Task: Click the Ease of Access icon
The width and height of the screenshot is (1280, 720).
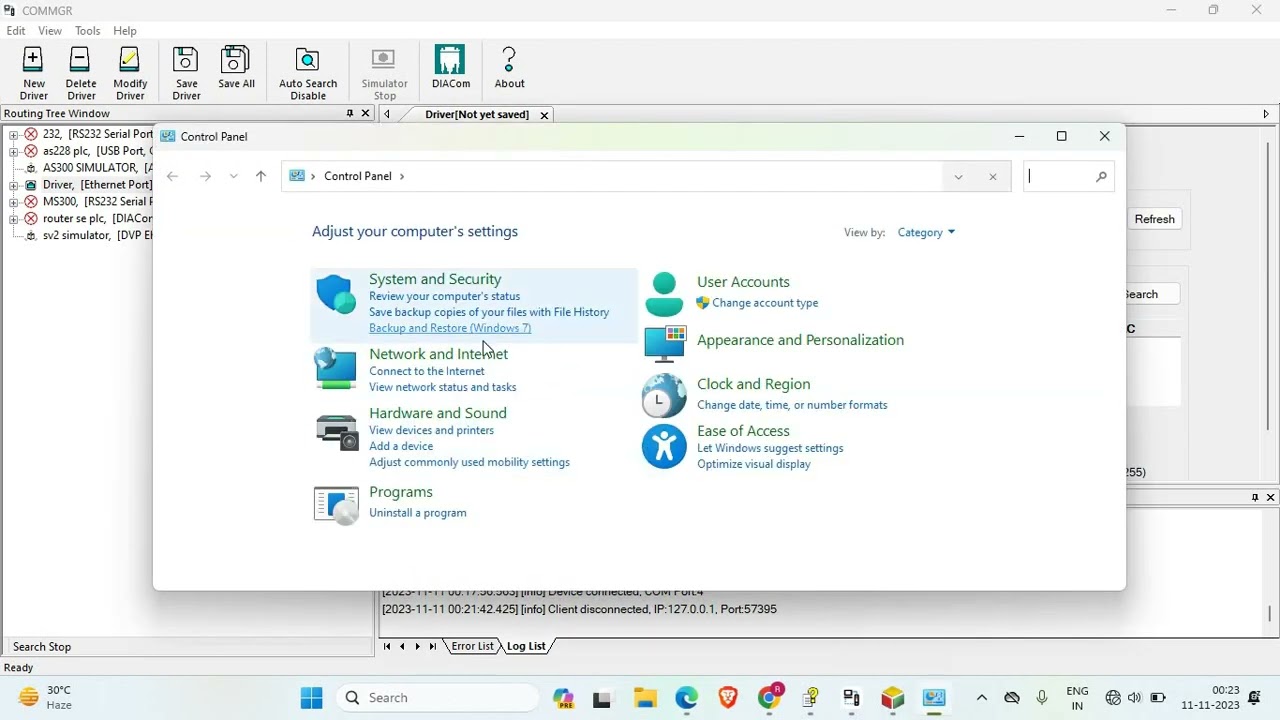Action: point(664,446)
